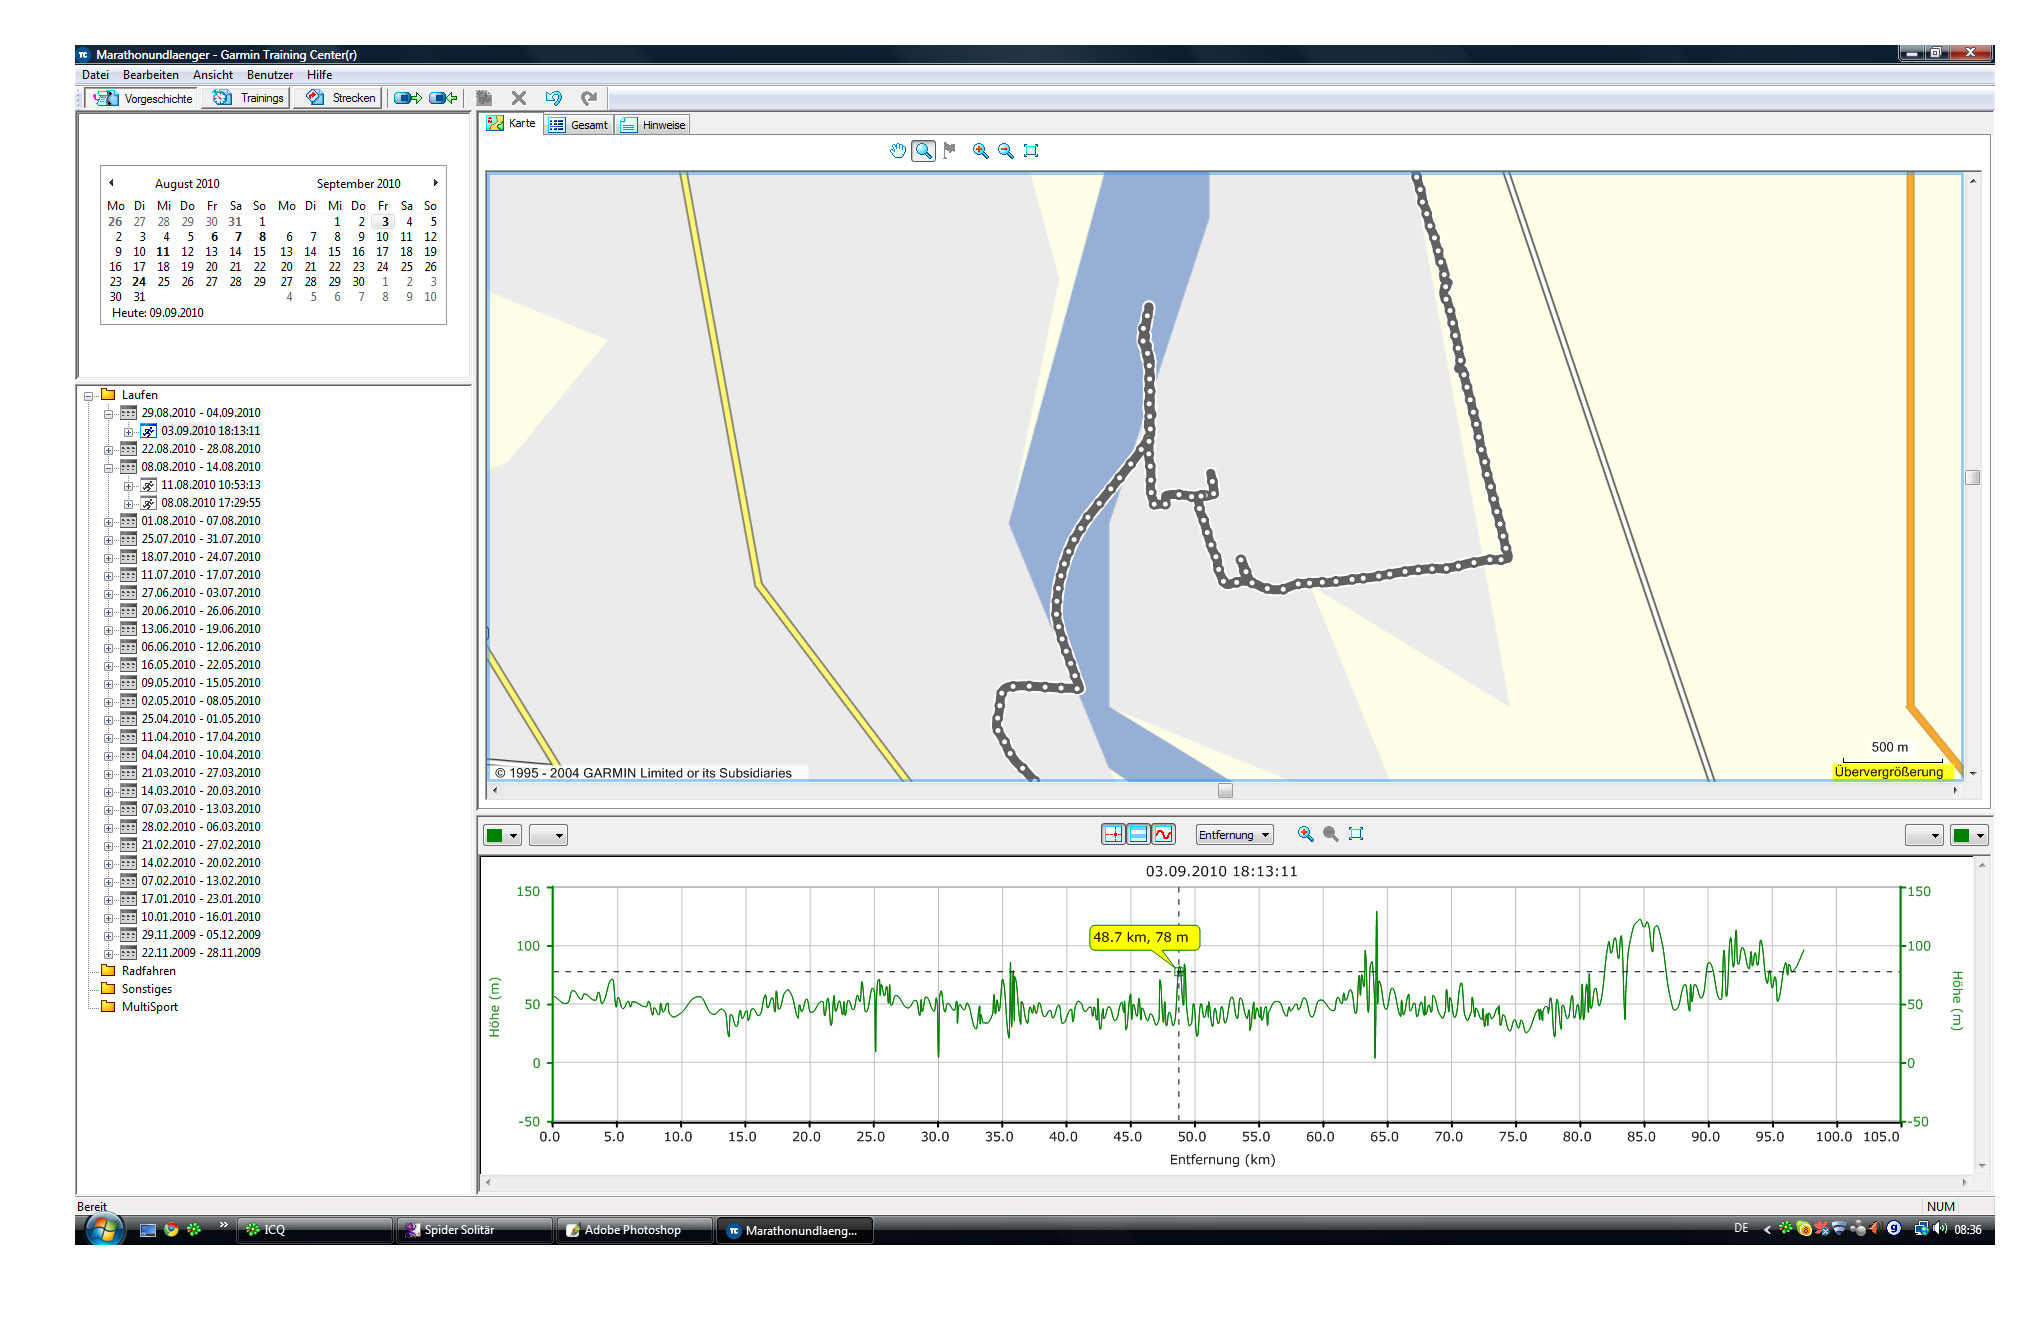Screen dimensions: 2023x1332
Task: Click the Trainings button
Action: 249,98
